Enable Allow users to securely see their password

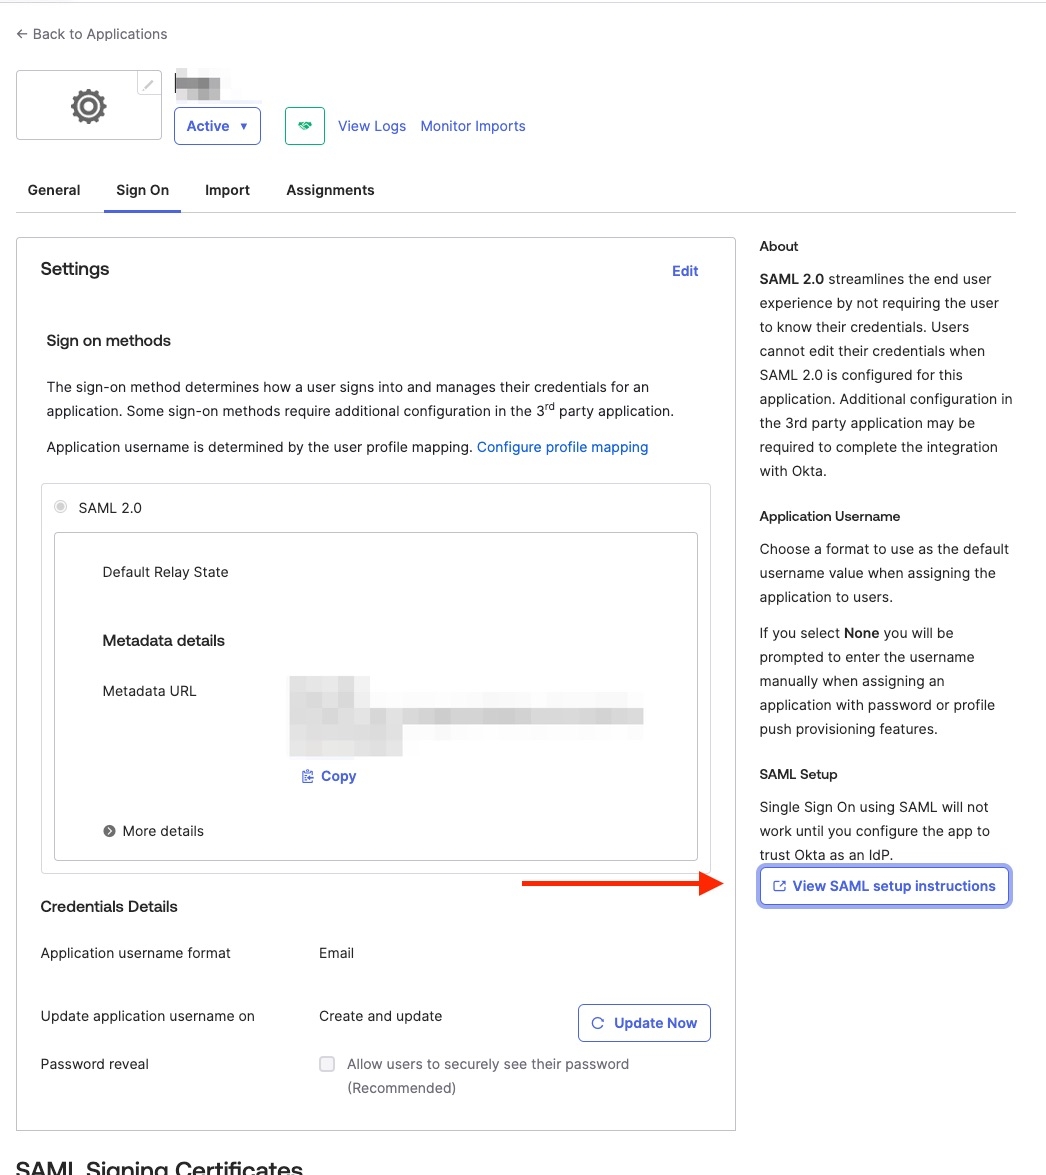(x=327, y=1064)
